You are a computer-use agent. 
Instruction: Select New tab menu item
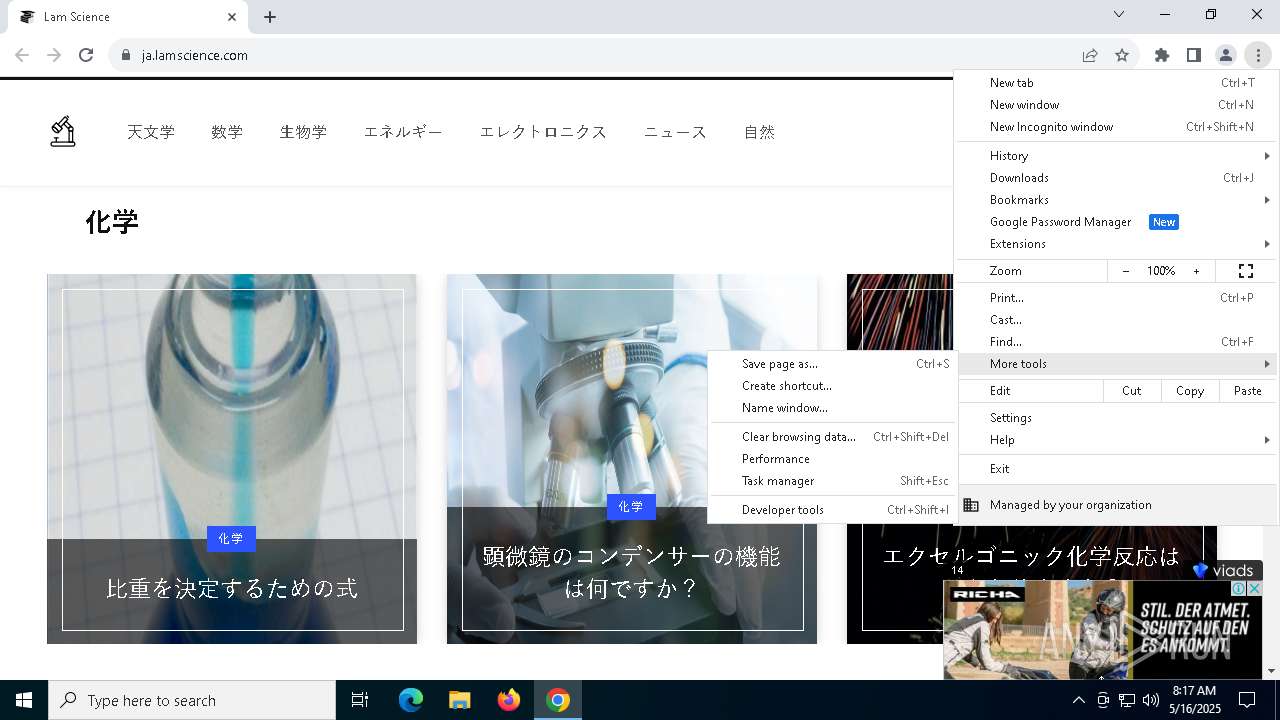point(1117,83)
